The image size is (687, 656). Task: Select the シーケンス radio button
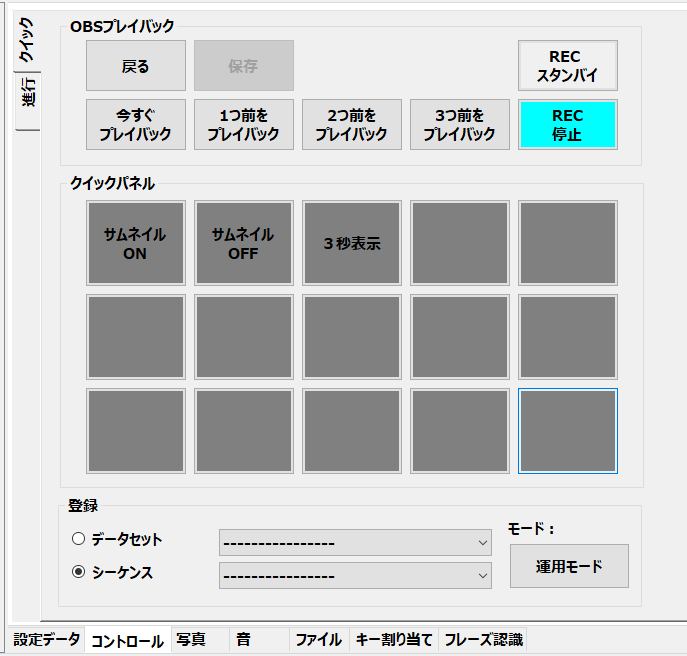(79, 573)
